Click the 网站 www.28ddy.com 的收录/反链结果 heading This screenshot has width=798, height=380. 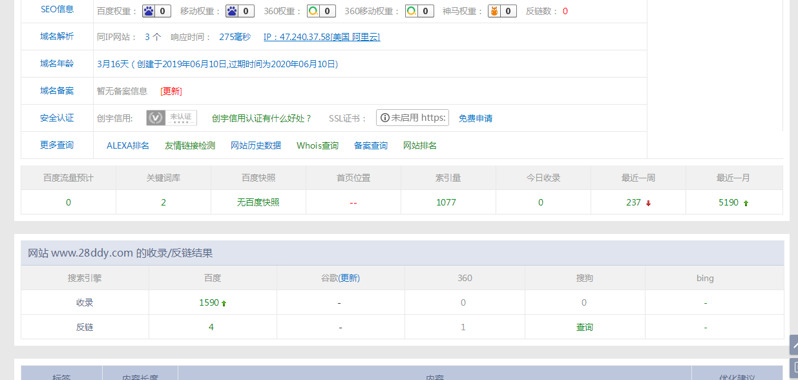coord(120,253)
